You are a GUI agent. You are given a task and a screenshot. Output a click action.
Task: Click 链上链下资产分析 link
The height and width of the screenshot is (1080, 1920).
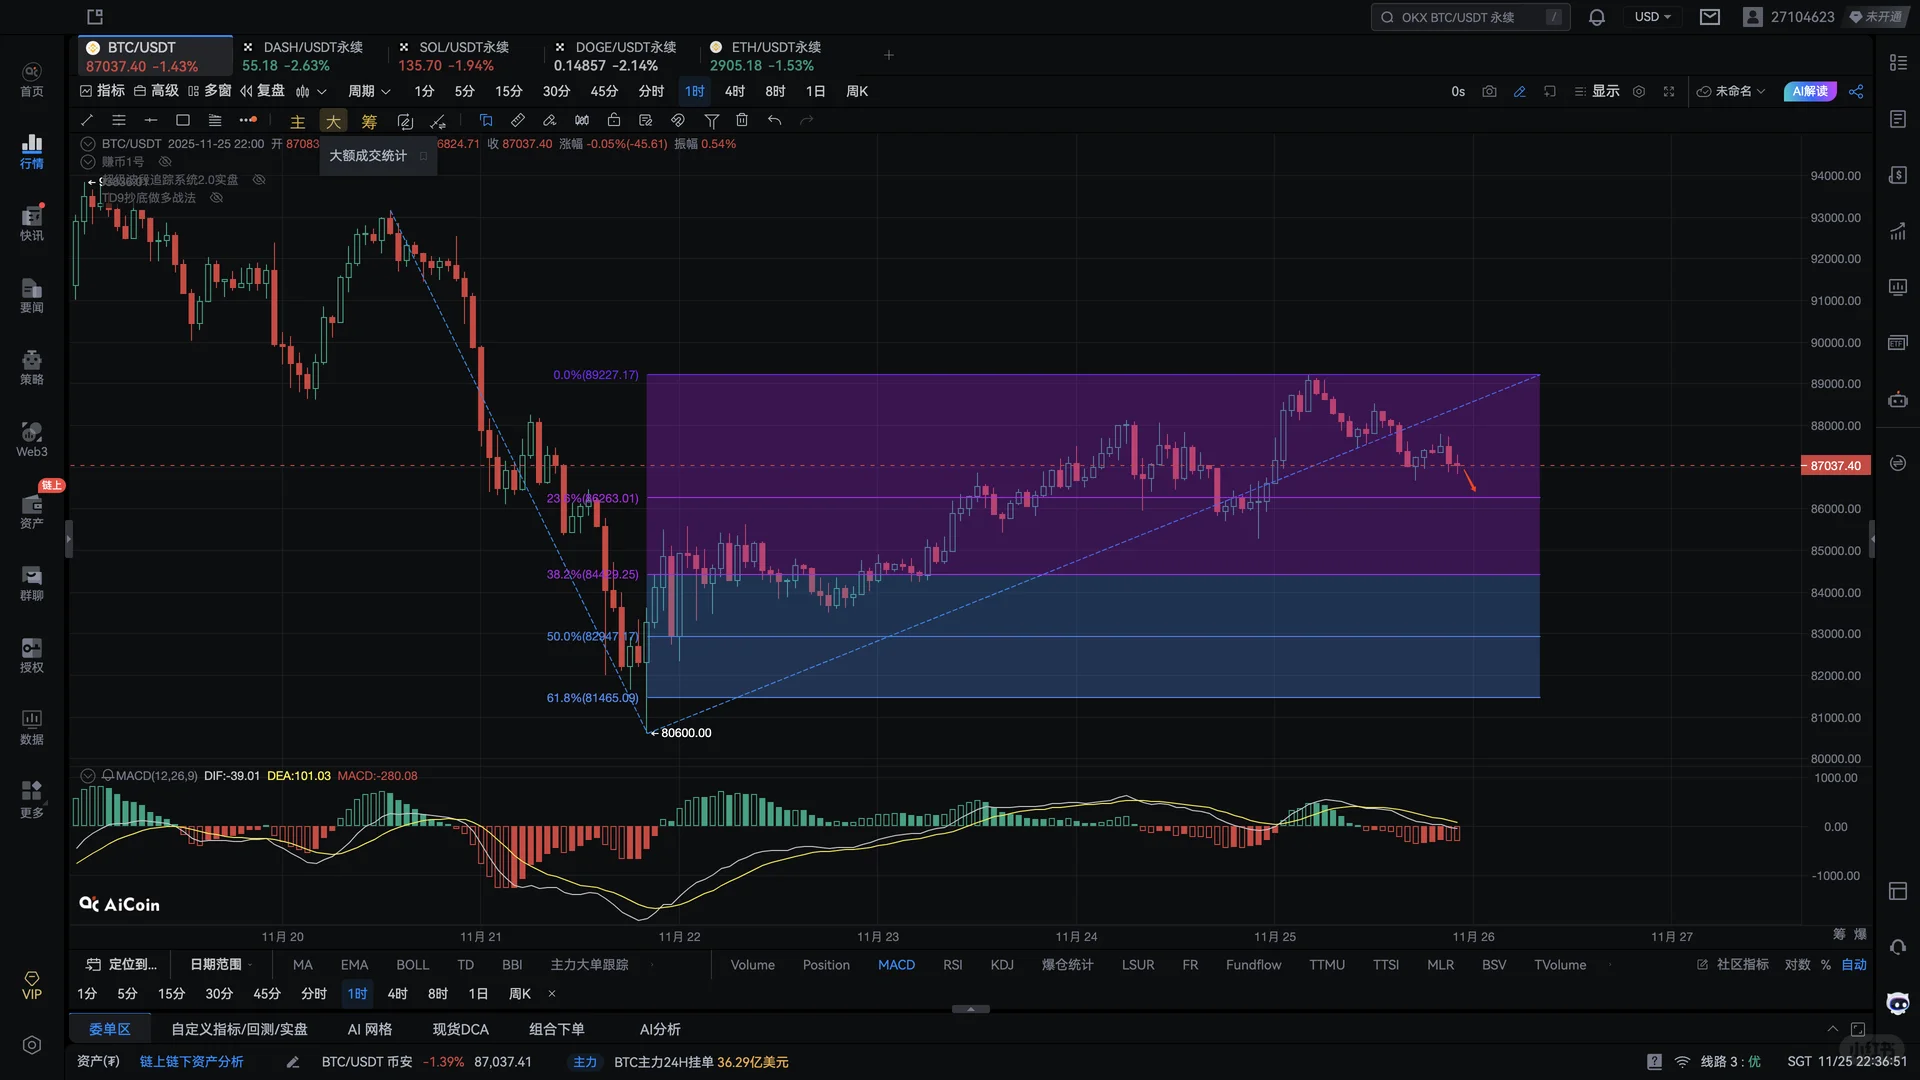191,1062
